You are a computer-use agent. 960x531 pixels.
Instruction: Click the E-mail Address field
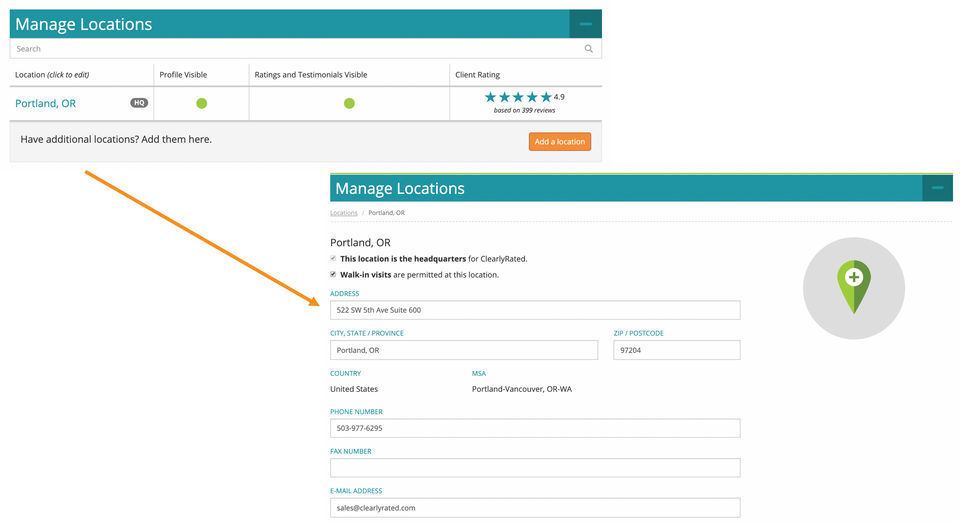(x=535, y=508)
